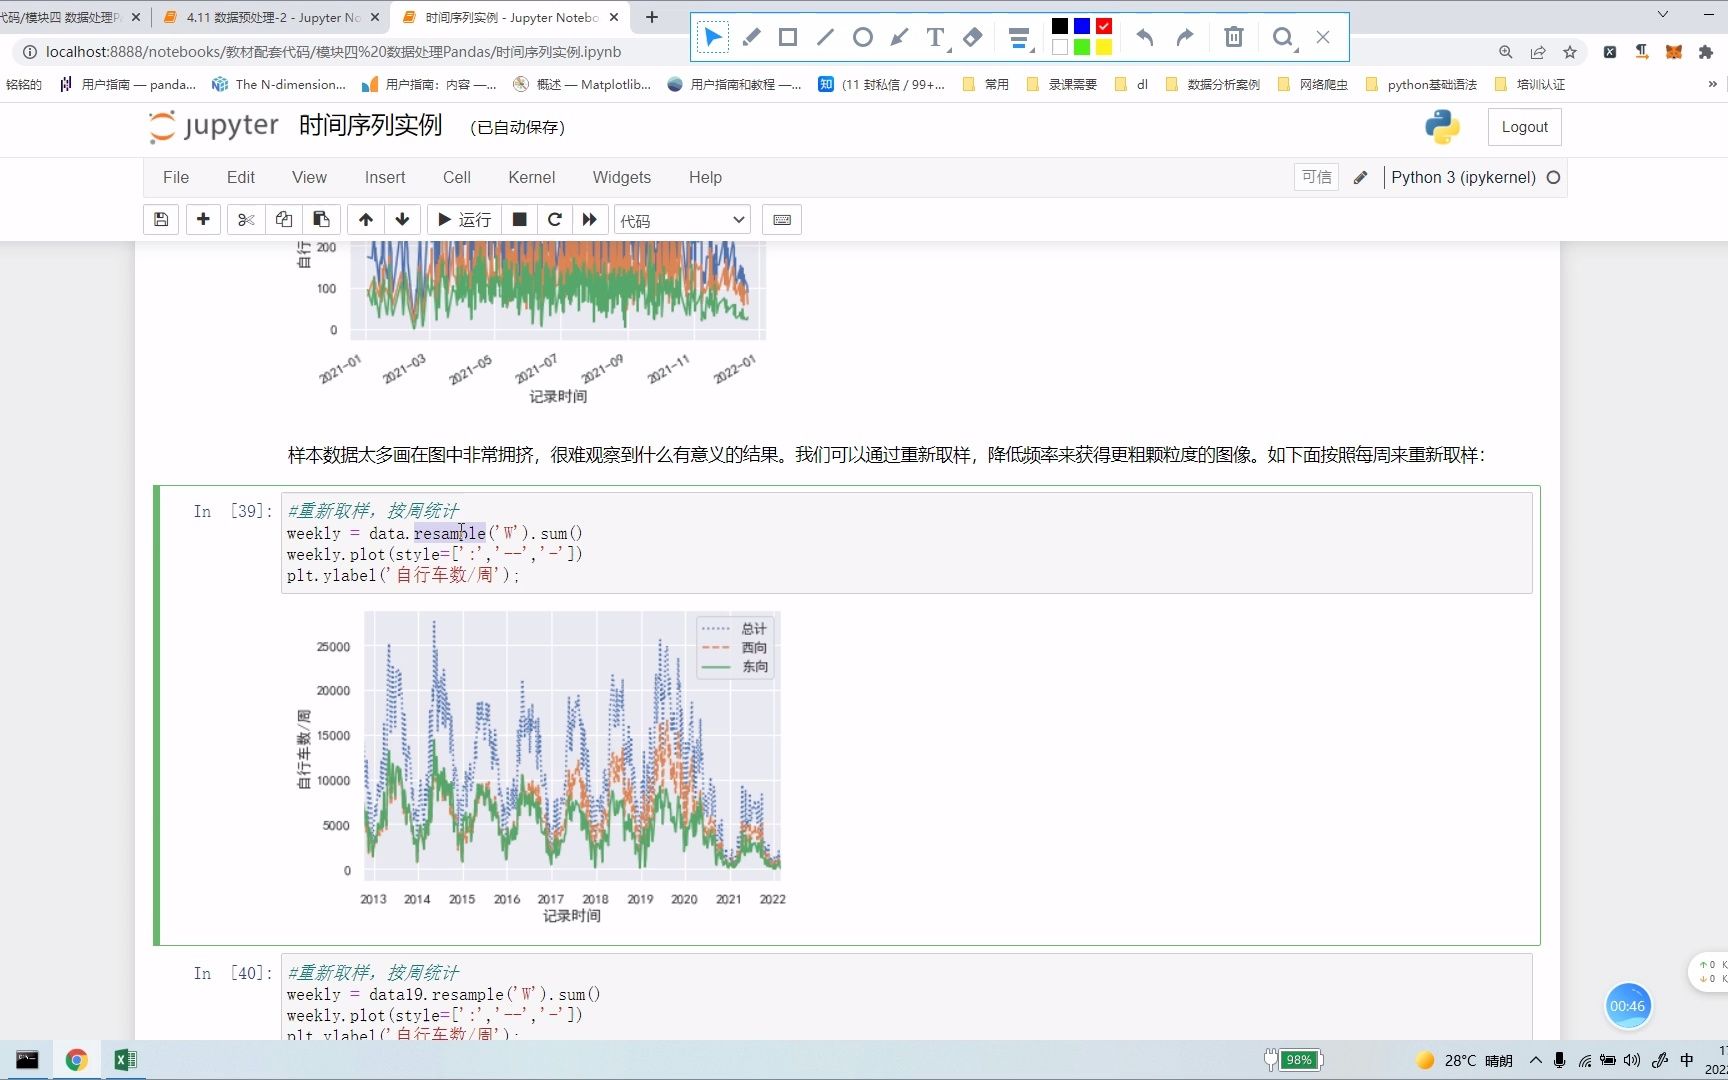The image size is (1728, 1080).
Task: Paste cells below icon
Action: (322, 220)
